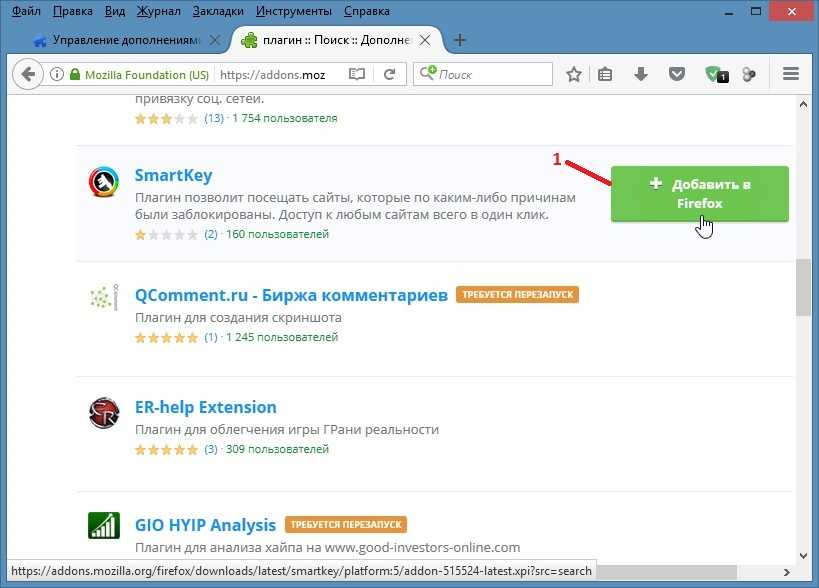Click the QComment.ru add-on icon
The width and height of the screenshot is (819, 588).
(x=104, y=298)
